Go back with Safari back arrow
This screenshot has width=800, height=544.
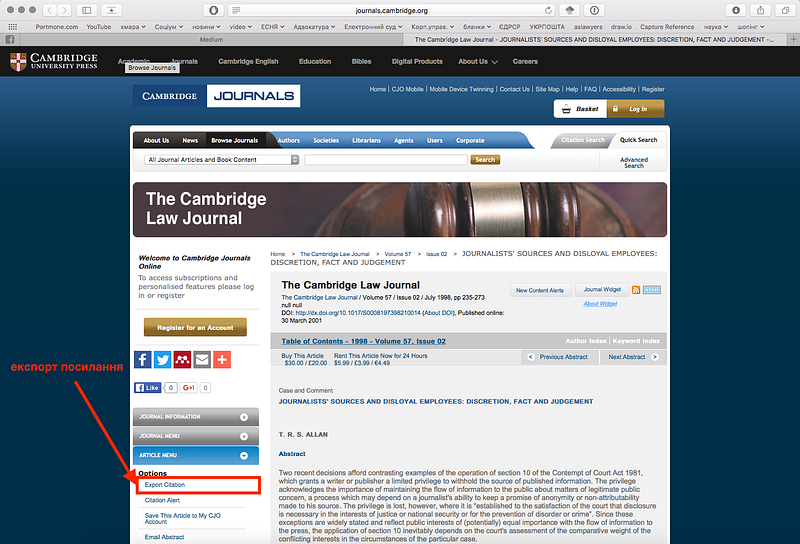(x=49, y=10)
